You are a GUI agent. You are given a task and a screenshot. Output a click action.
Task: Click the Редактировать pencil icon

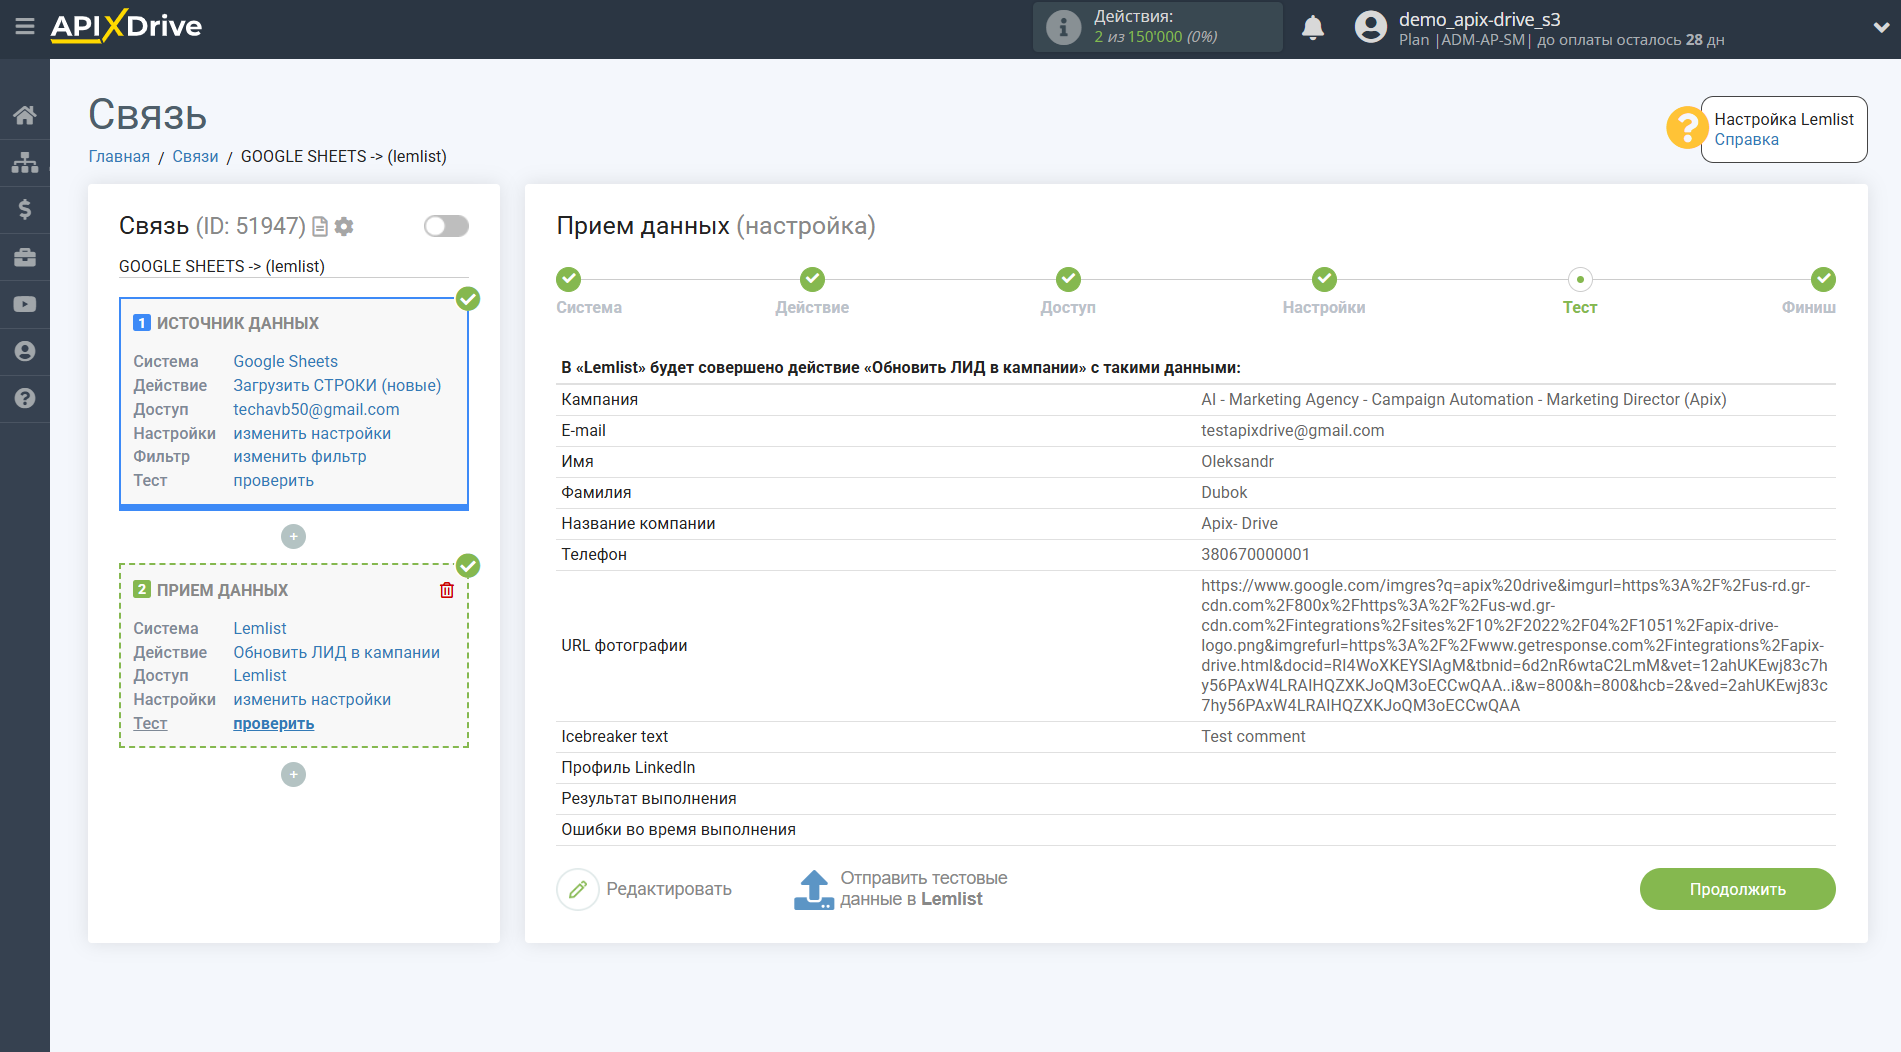click(578, 889)
